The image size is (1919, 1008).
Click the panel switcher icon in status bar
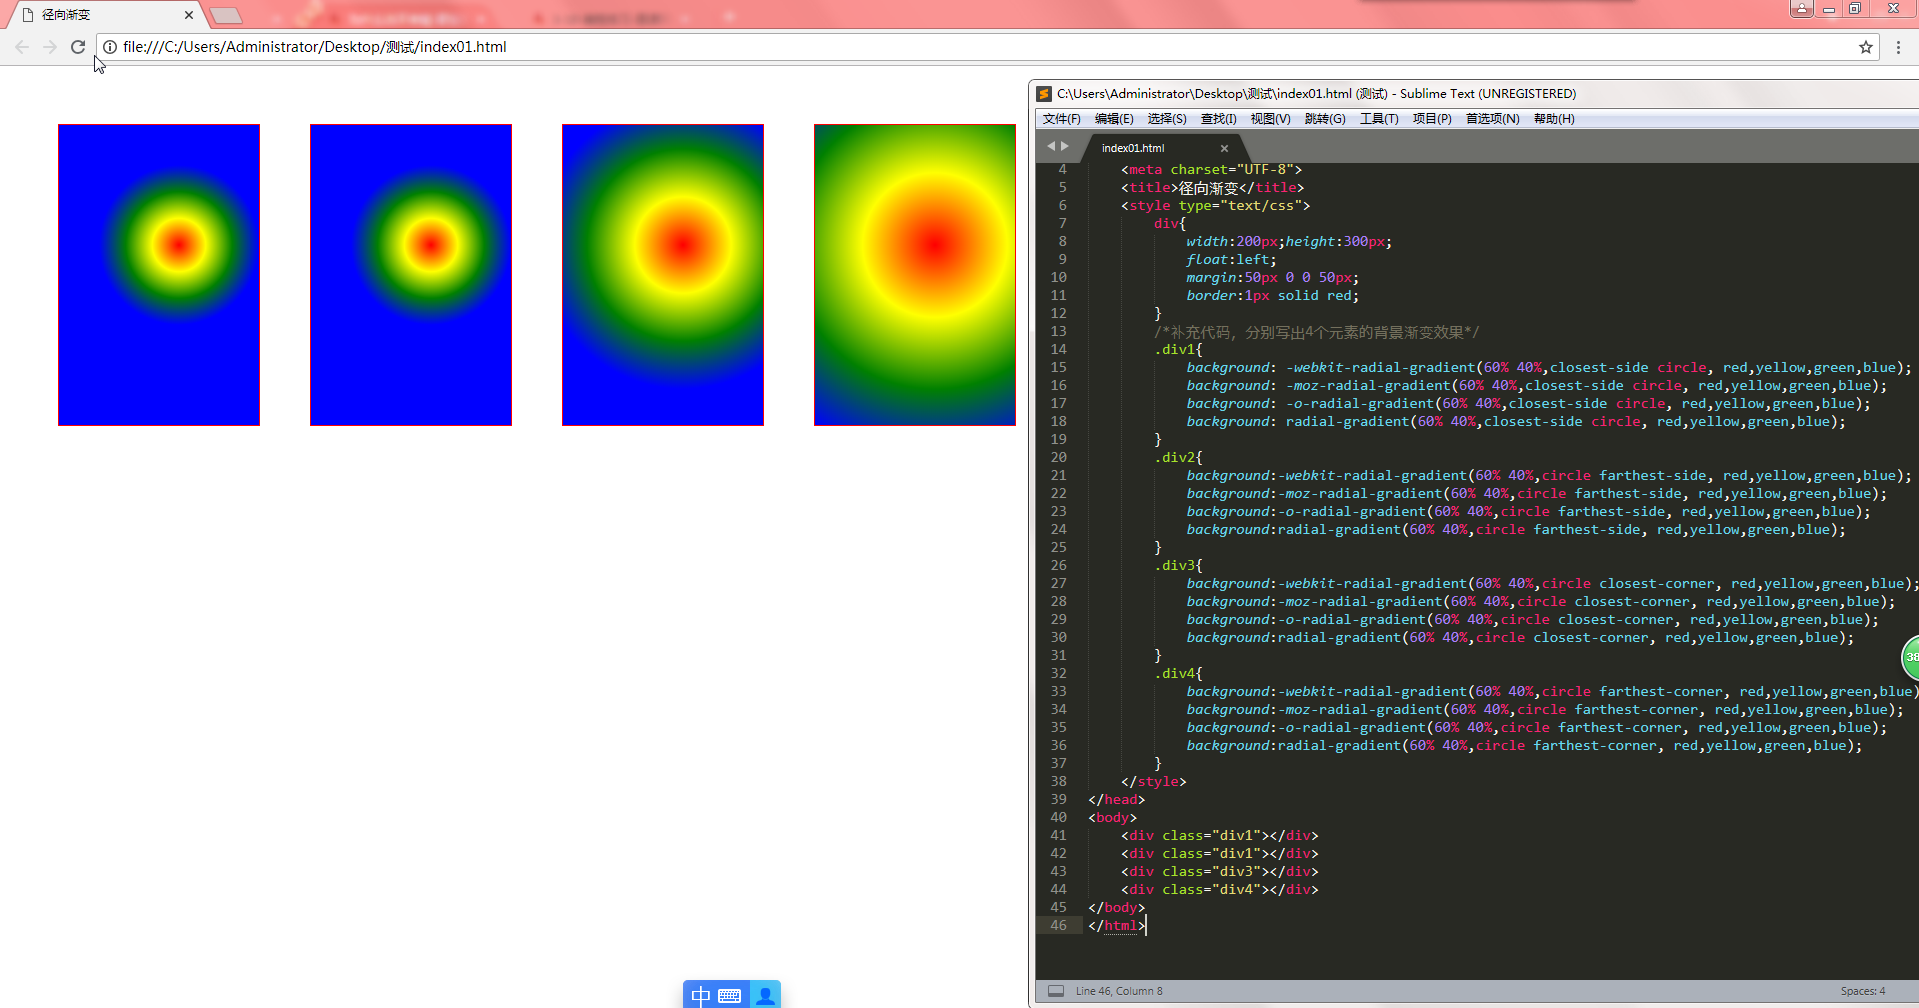(1056, 991)
